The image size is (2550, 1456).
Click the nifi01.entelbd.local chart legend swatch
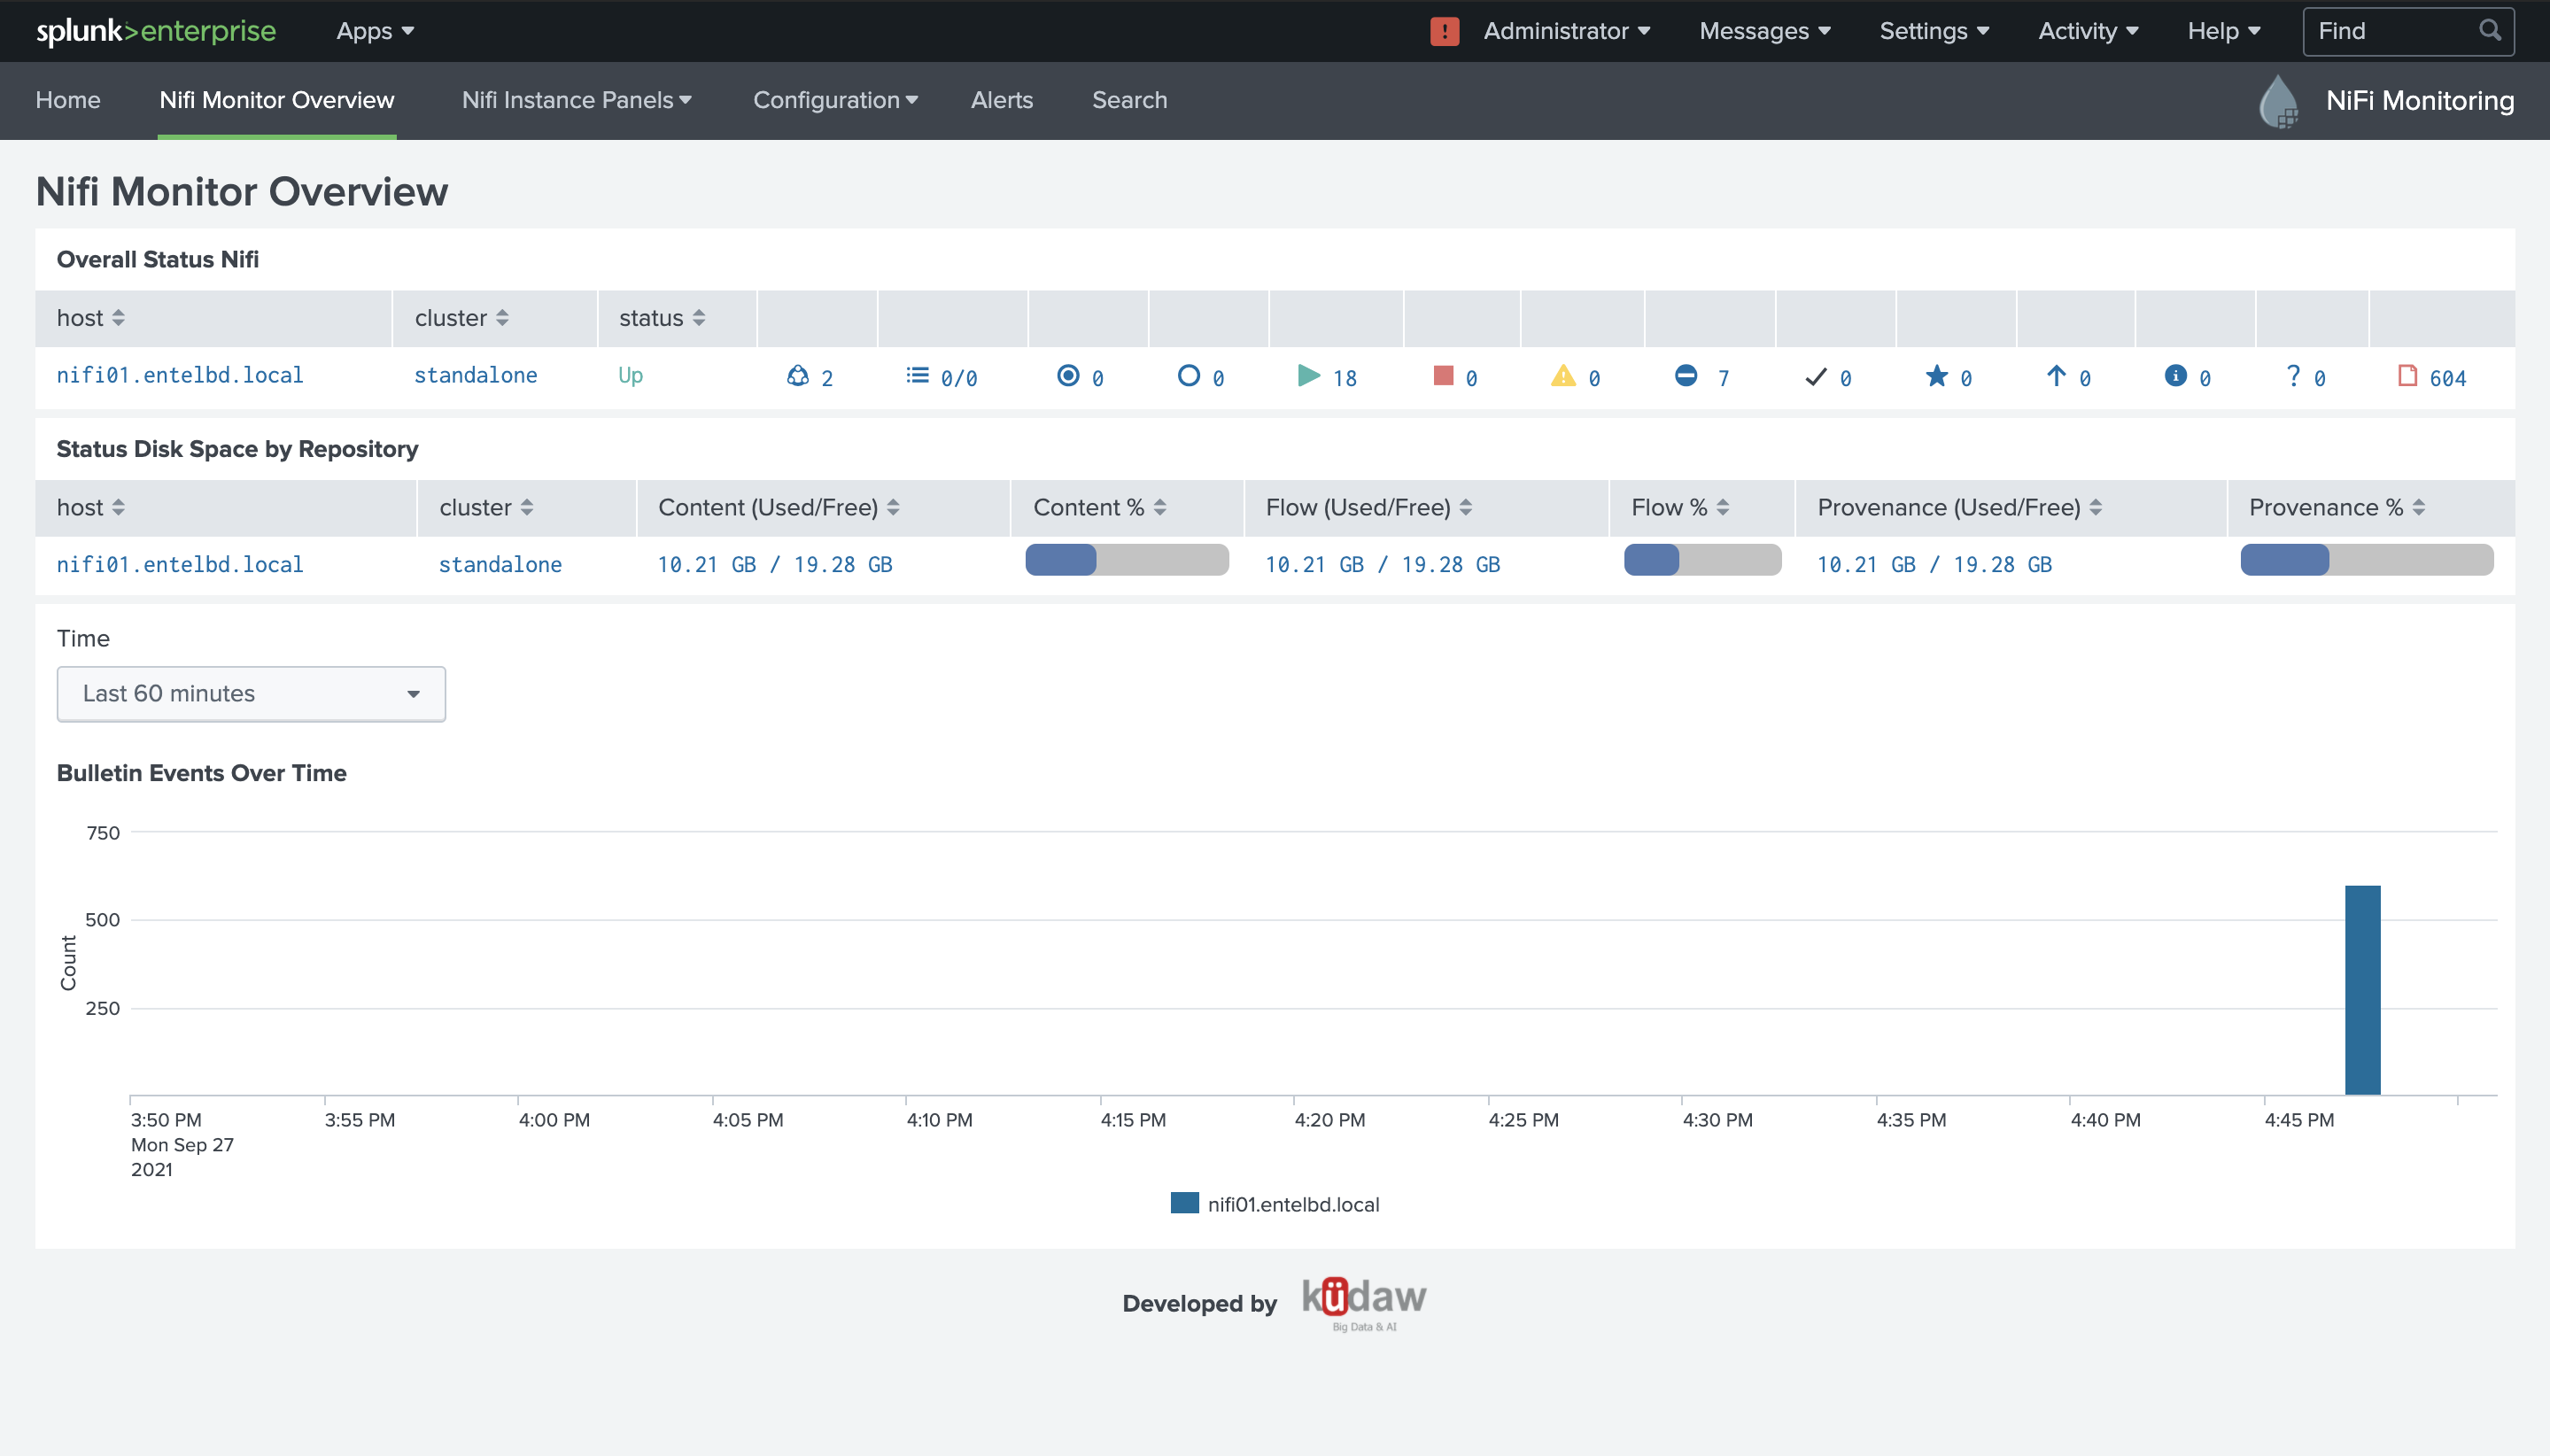pos(1184,1203)
